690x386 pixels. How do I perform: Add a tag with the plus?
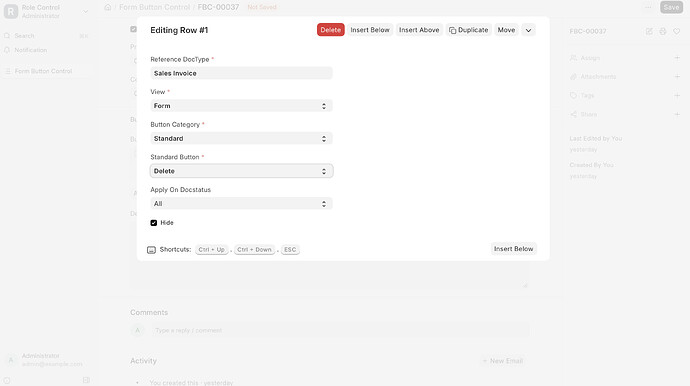(x=677, y=96)
